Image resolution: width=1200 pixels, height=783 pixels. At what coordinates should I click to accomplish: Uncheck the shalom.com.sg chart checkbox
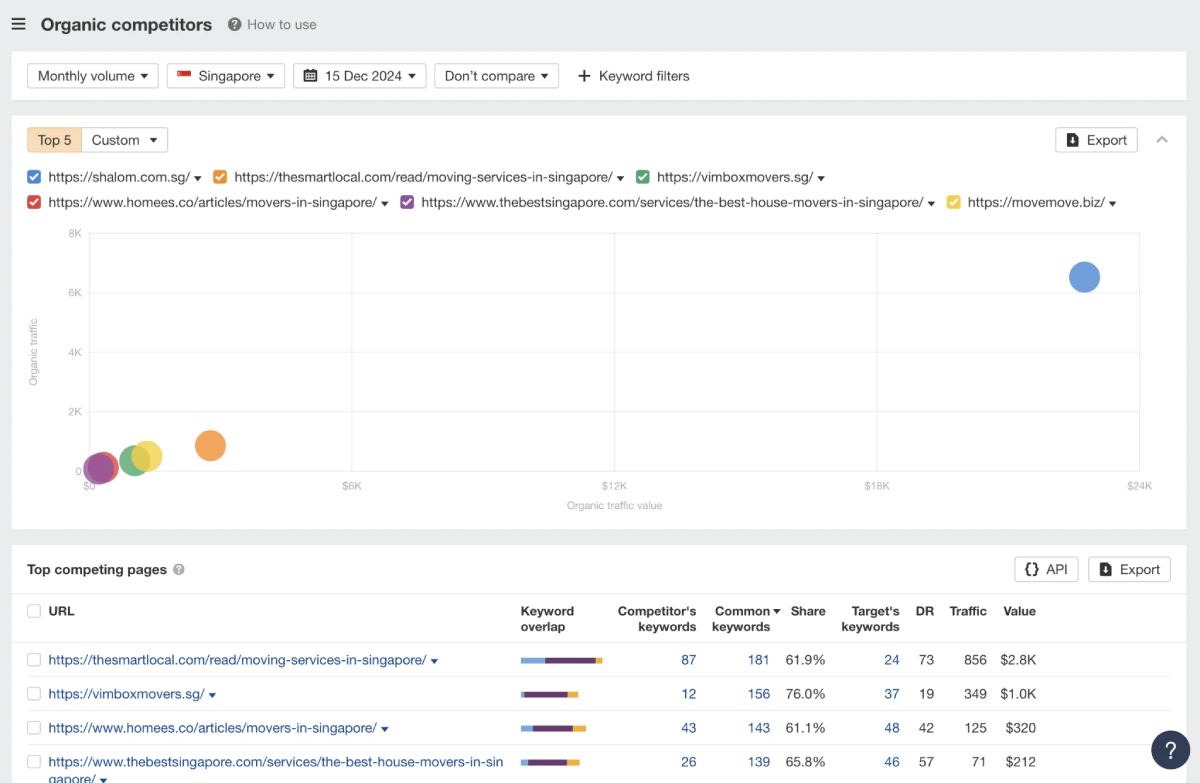34,177
